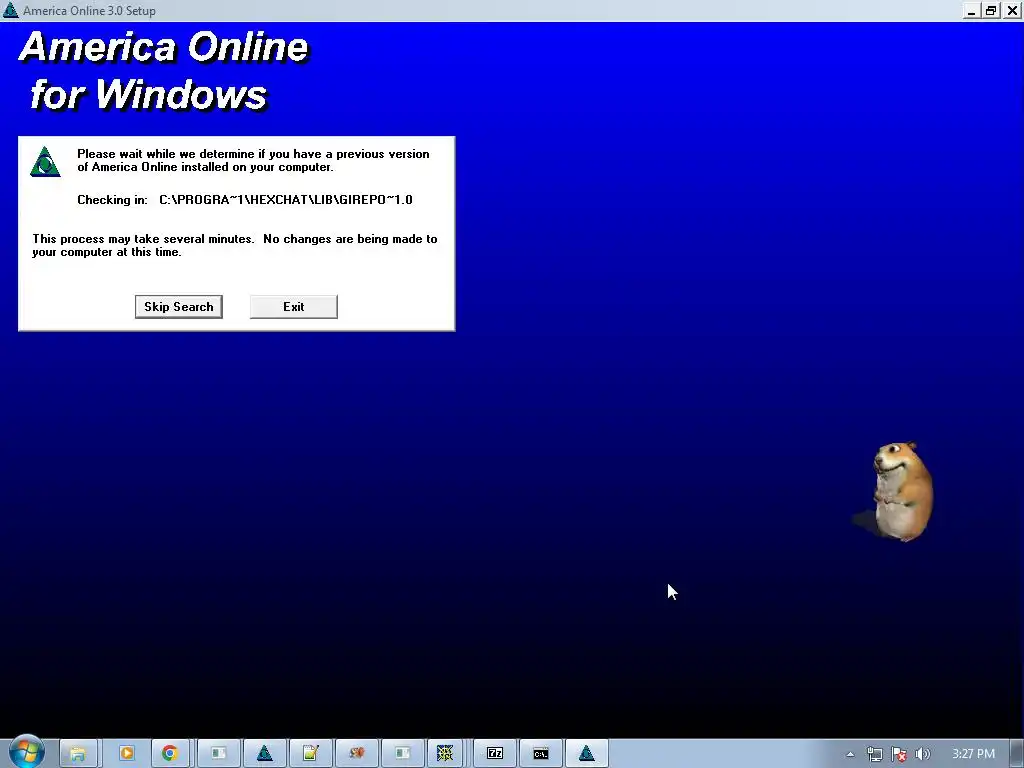This screenshot has width=1024, height=768.
Task: Show hidden system tray icons arrow
Action: point(850,754)
